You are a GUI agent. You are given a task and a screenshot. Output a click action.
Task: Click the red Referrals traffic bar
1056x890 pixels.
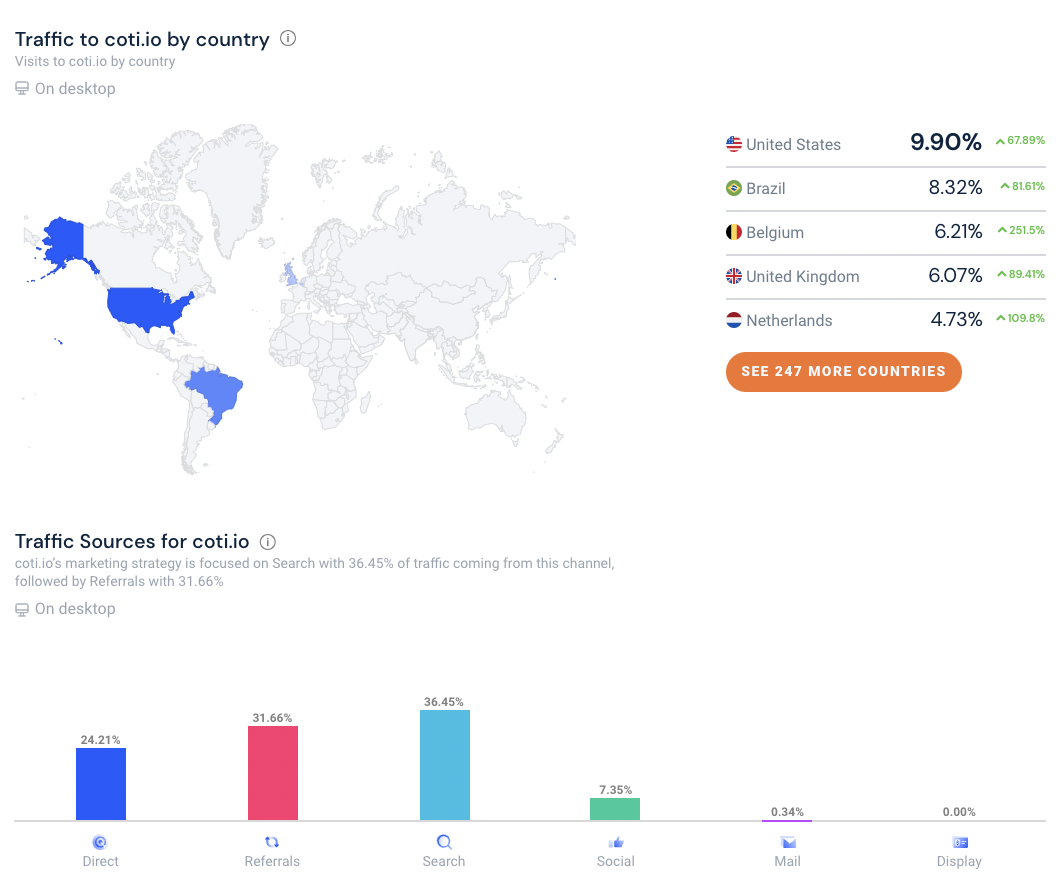(273, 773)
